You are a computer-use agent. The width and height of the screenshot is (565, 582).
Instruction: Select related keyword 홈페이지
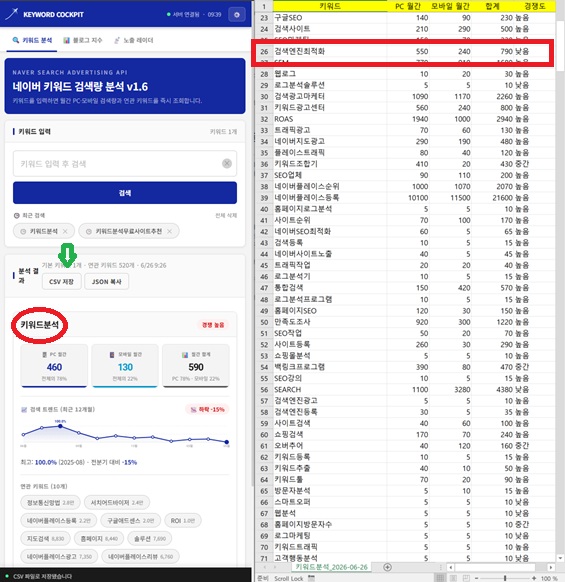click(x=99, y=538)
